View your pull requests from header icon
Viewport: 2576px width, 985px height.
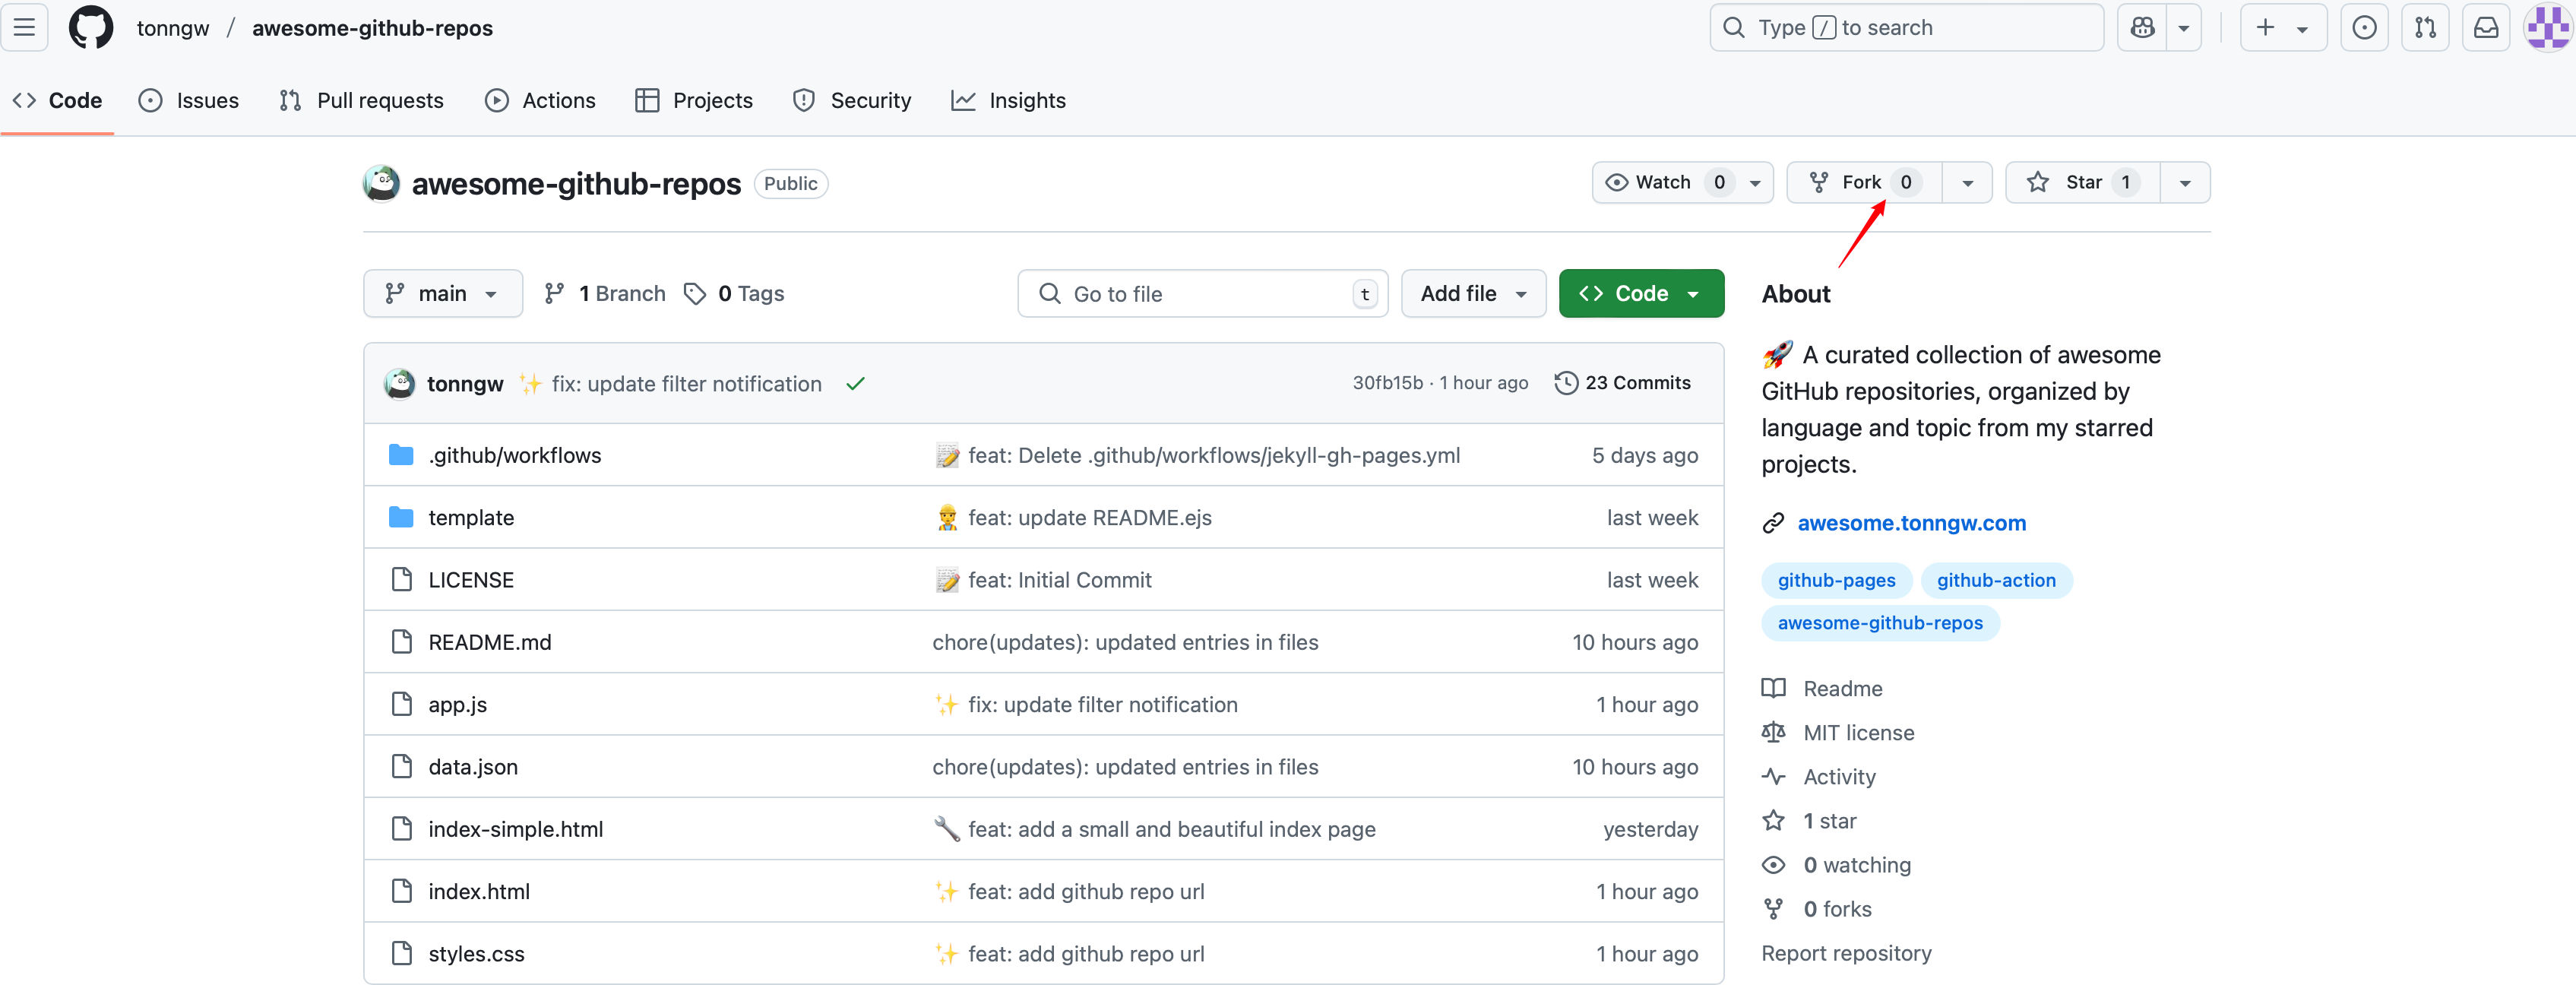(2425, 28)
